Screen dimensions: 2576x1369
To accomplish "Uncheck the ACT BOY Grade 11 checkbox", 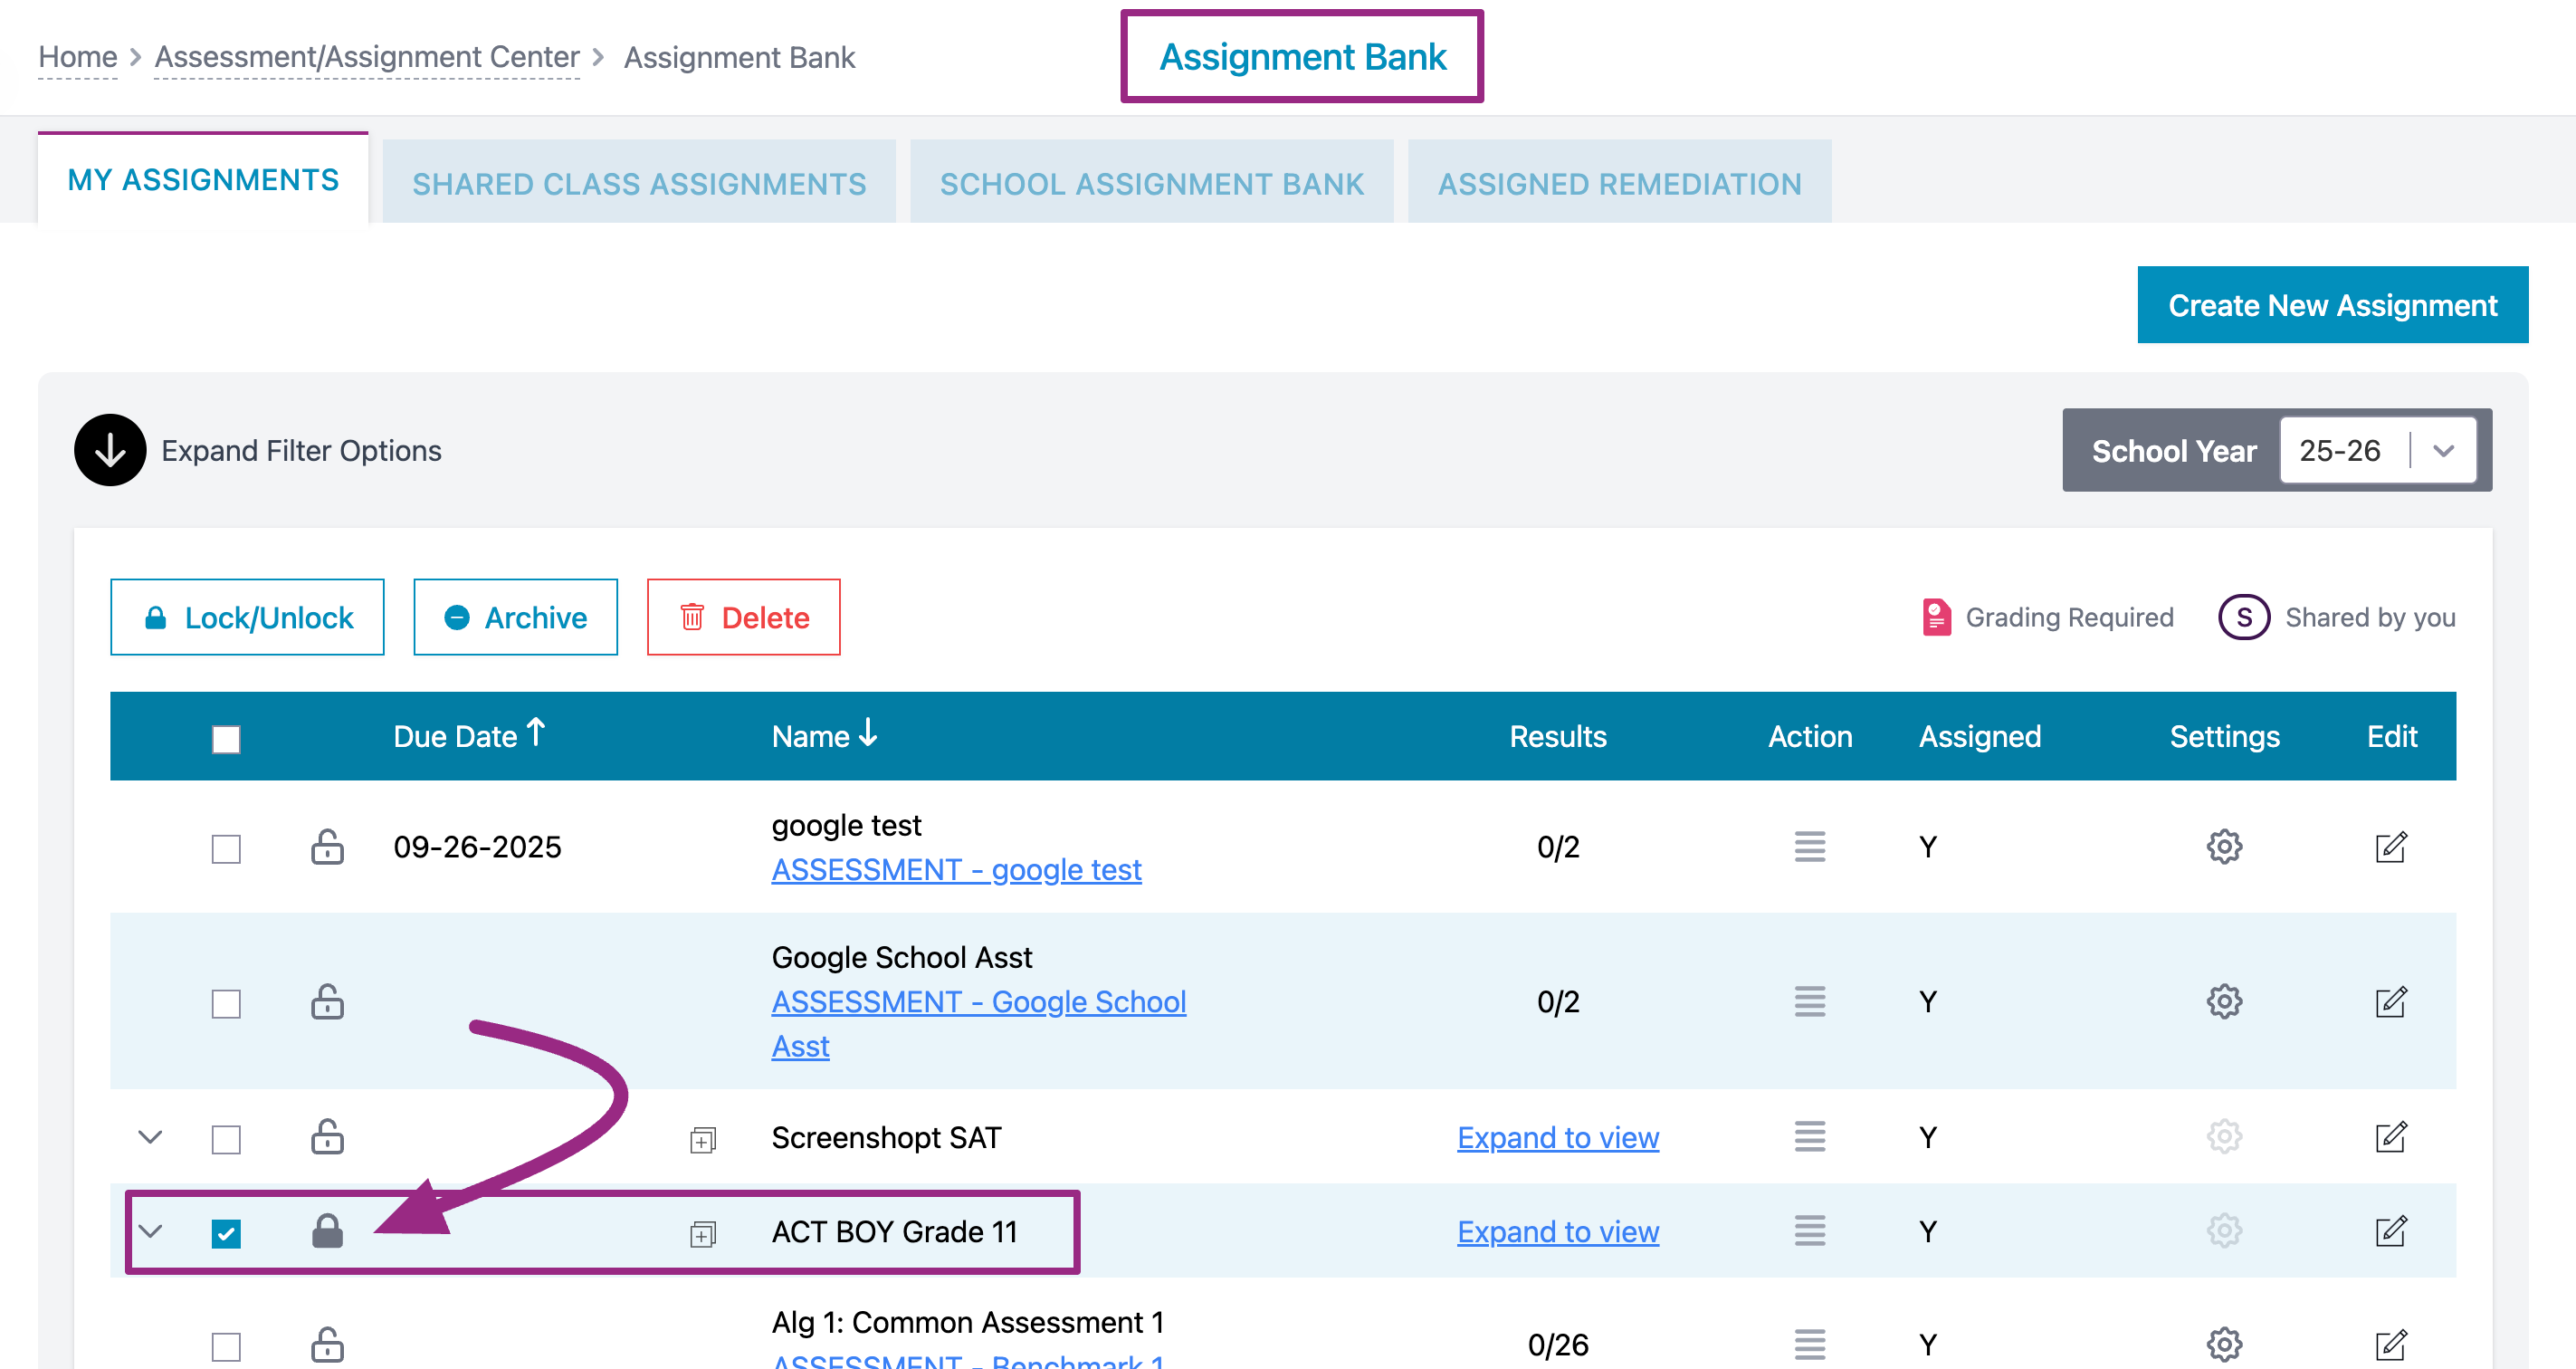I will click(x=226, y=1233).
